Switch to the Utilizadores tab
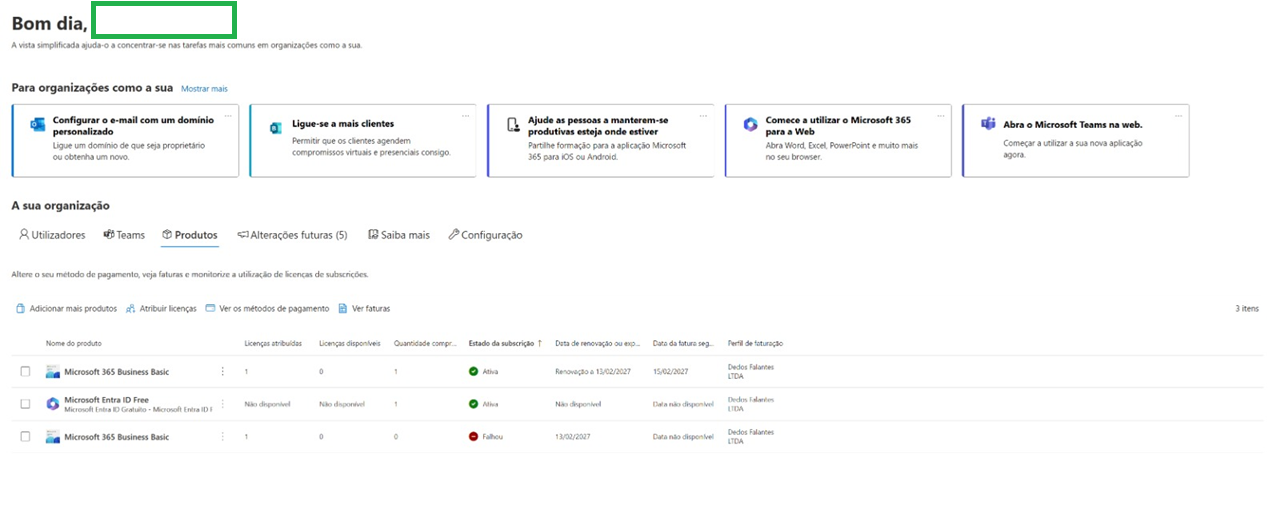 tap(52, 235)
